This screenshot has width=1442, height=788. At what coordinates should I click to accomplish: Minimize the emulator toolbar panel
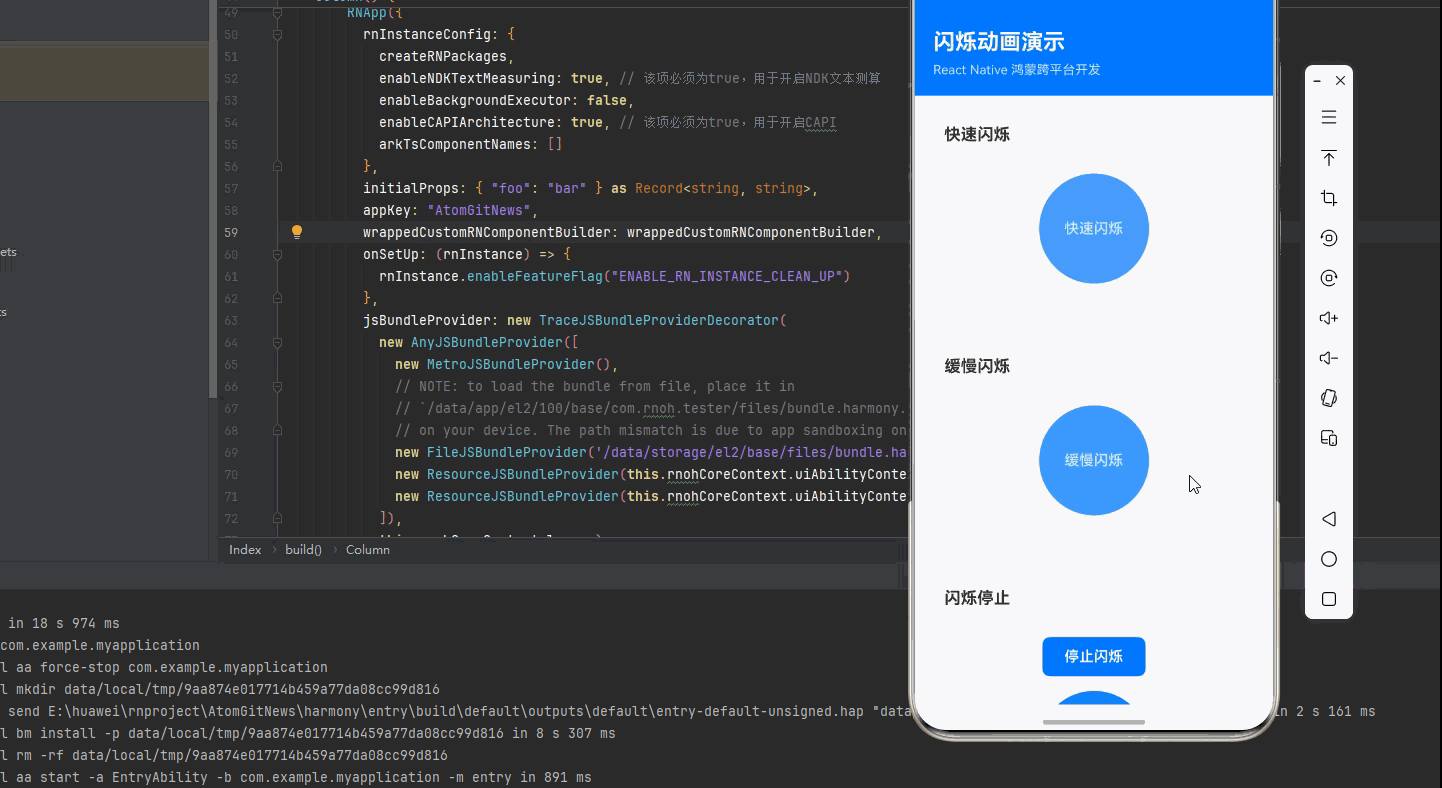point(1318,80)
